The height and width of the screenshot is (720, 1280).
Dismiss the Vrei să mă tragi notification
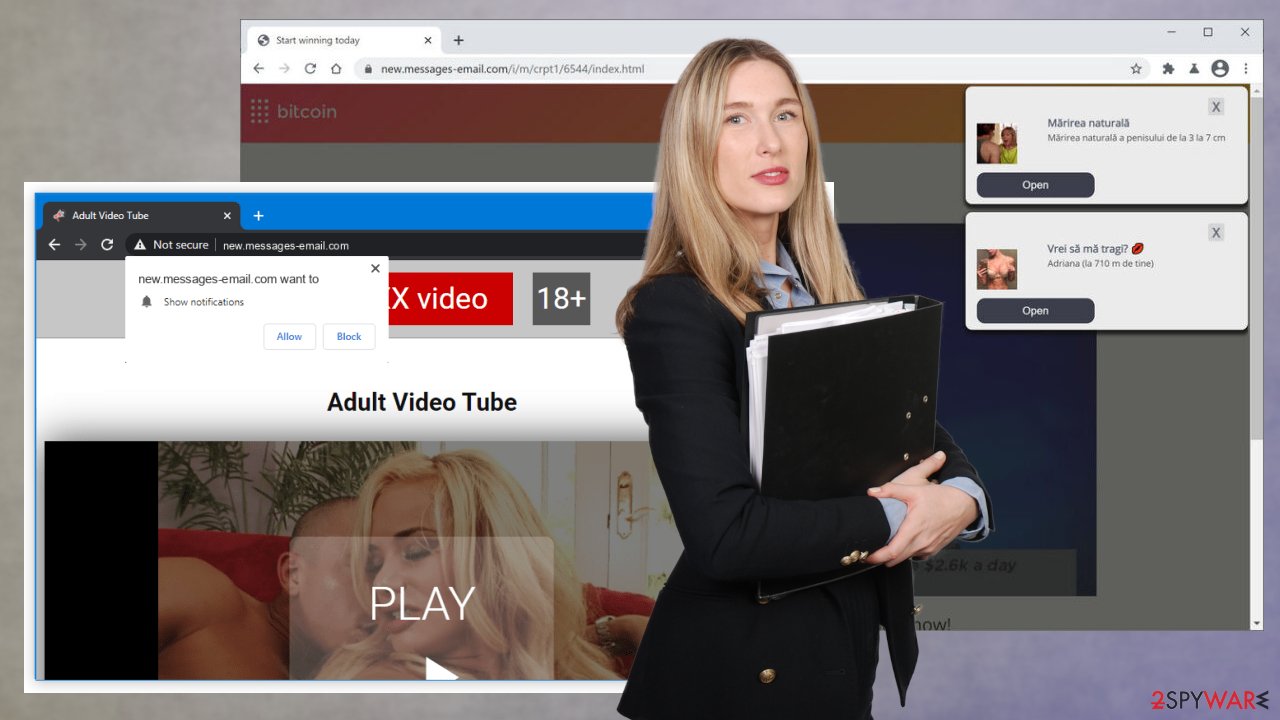click(1215, 233)
